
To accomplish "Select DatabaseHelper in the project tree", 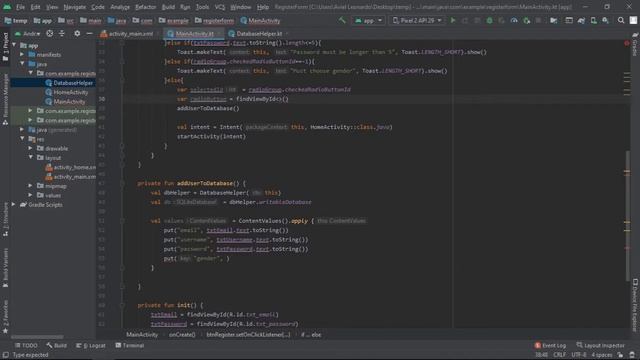I will coord(73,82).
